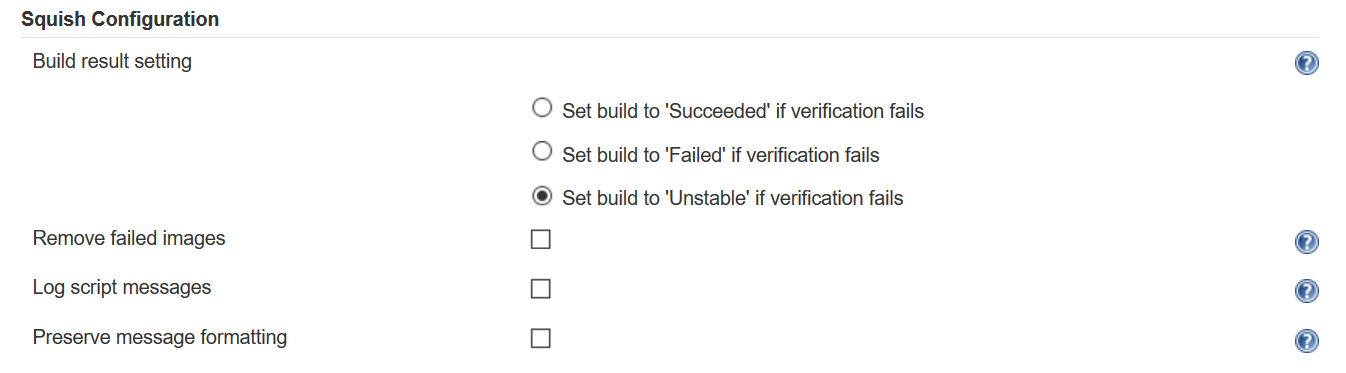The width and height of the screenshot is (1346, 373).
Task: Open help for Build result setting
Action: pyautogui.click(x=1306, y=64)
